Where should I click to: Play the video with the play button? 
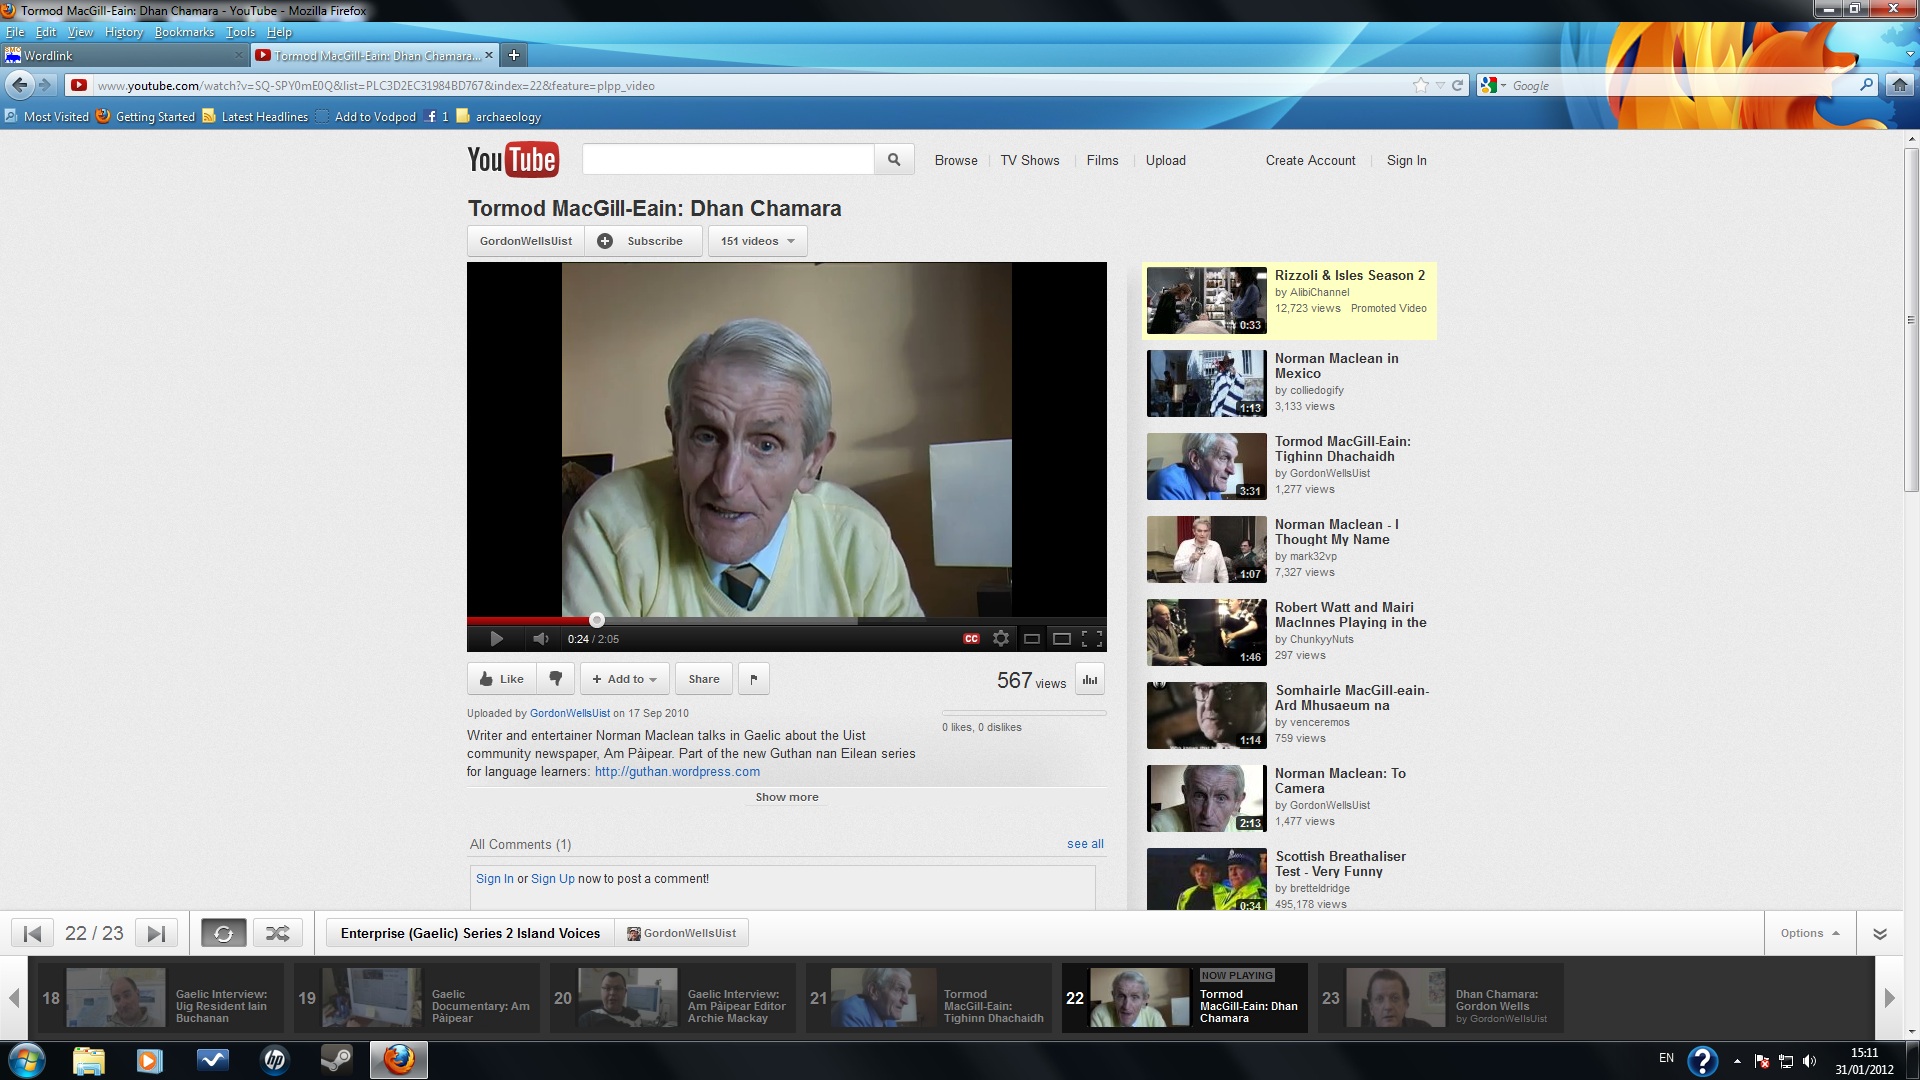click(x=496, y=639)
